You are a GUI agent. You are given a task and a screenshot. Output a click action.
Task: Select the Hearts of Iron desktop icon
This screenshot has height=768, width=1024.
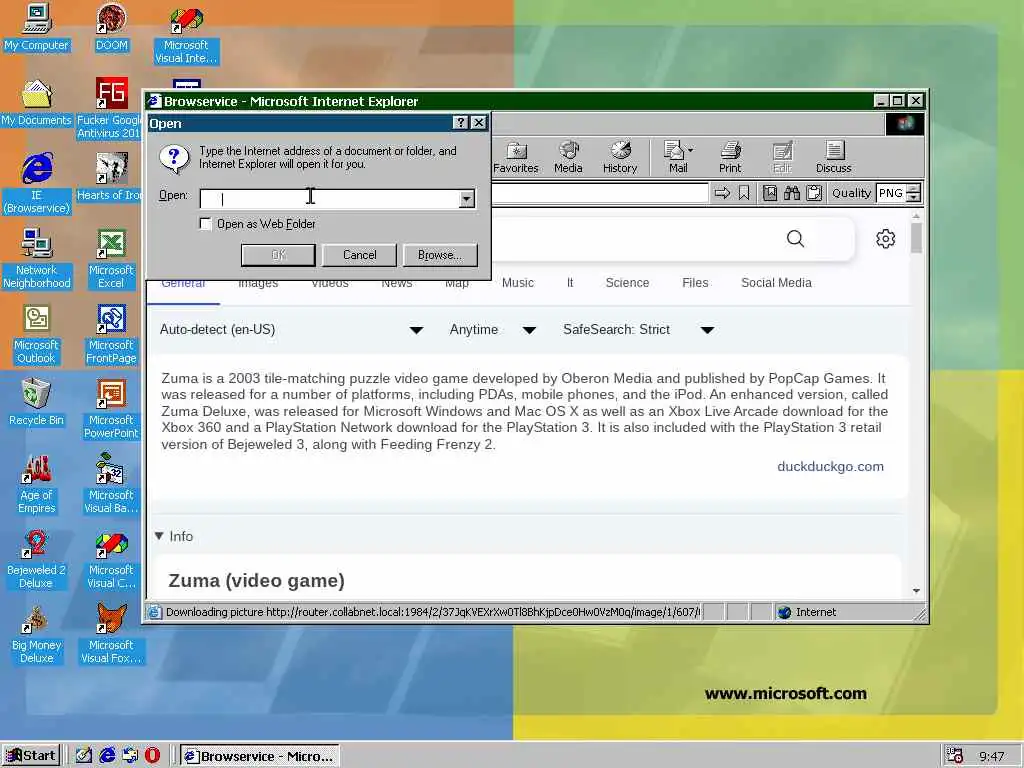point(110,178)
